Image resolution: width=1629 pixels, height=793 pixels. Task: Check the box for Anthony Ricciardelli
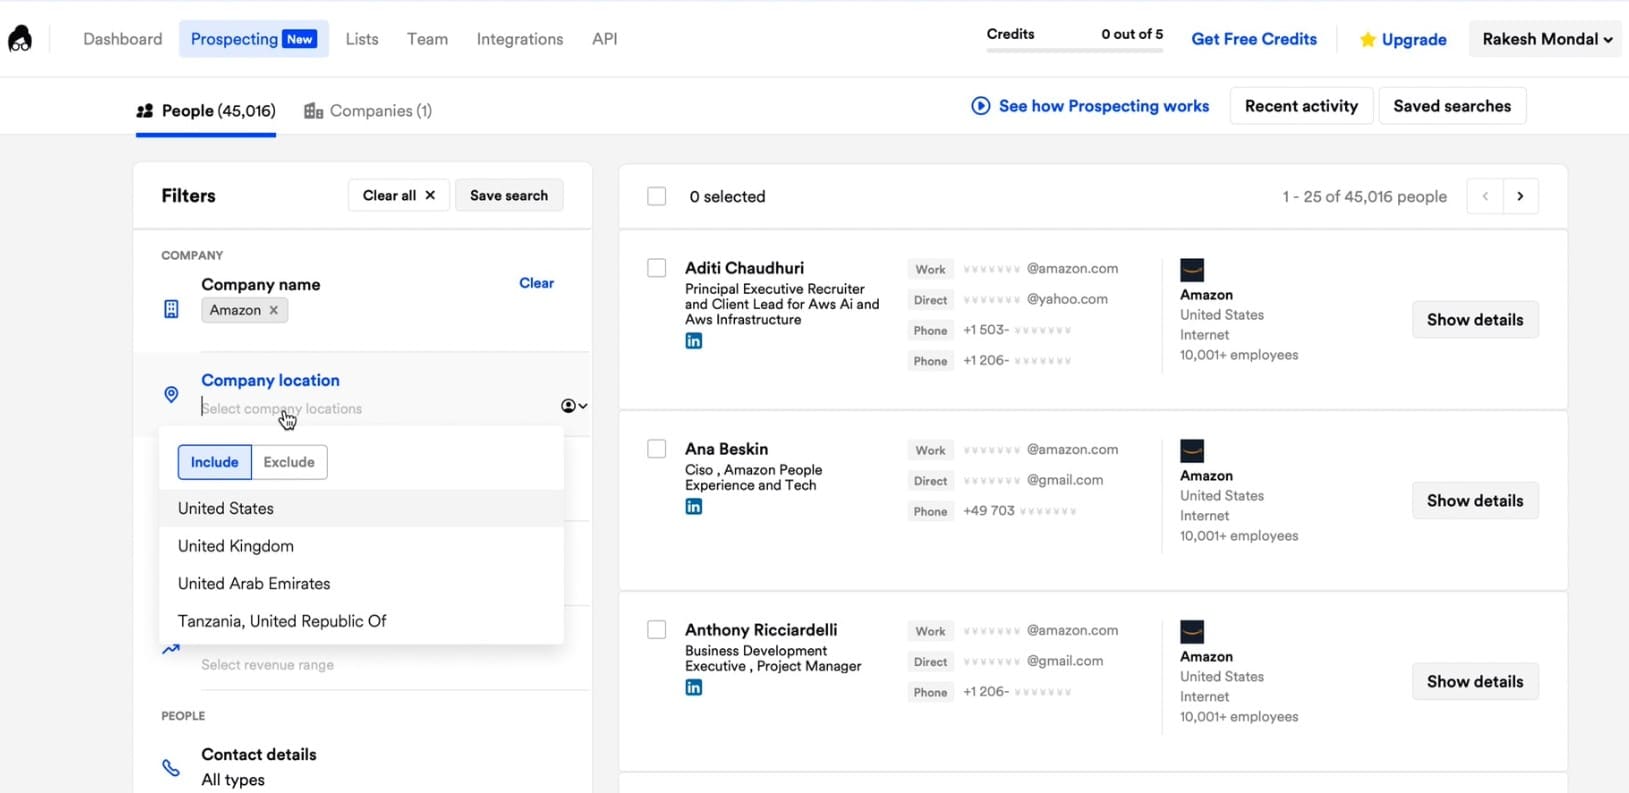tap(657, 630)
